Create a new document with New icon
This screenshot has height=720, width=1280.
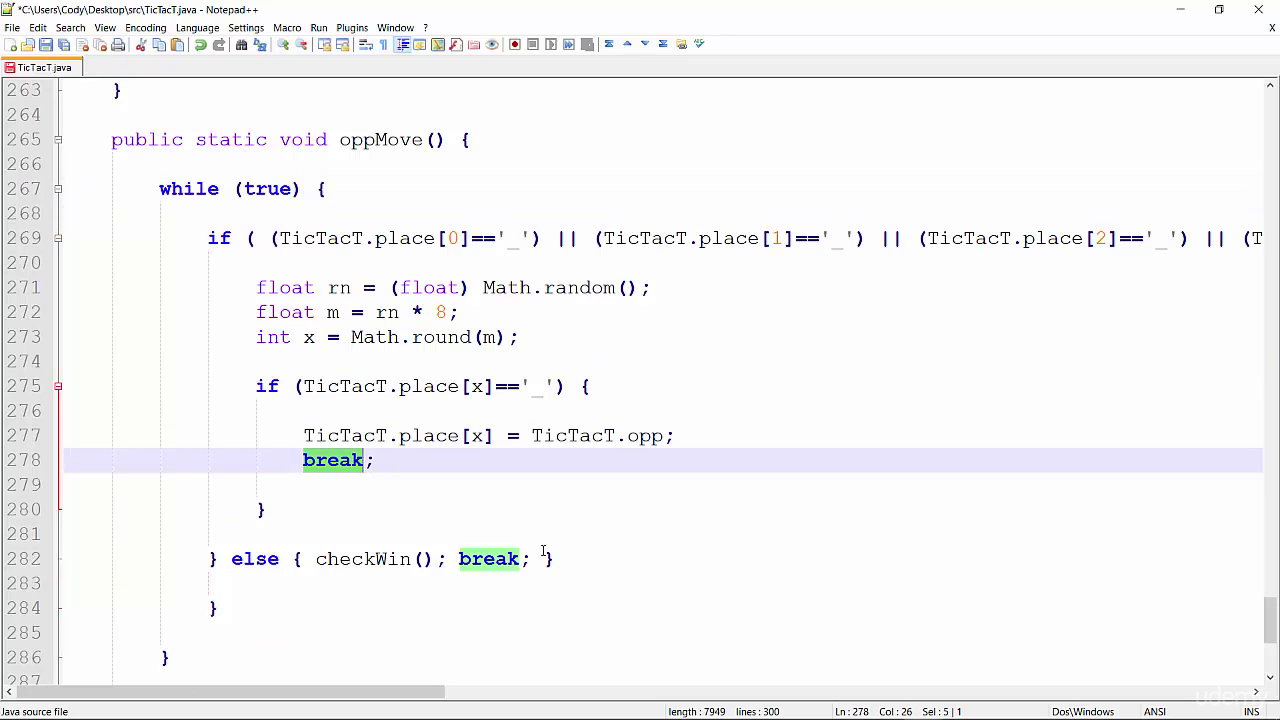click(10, 44)
